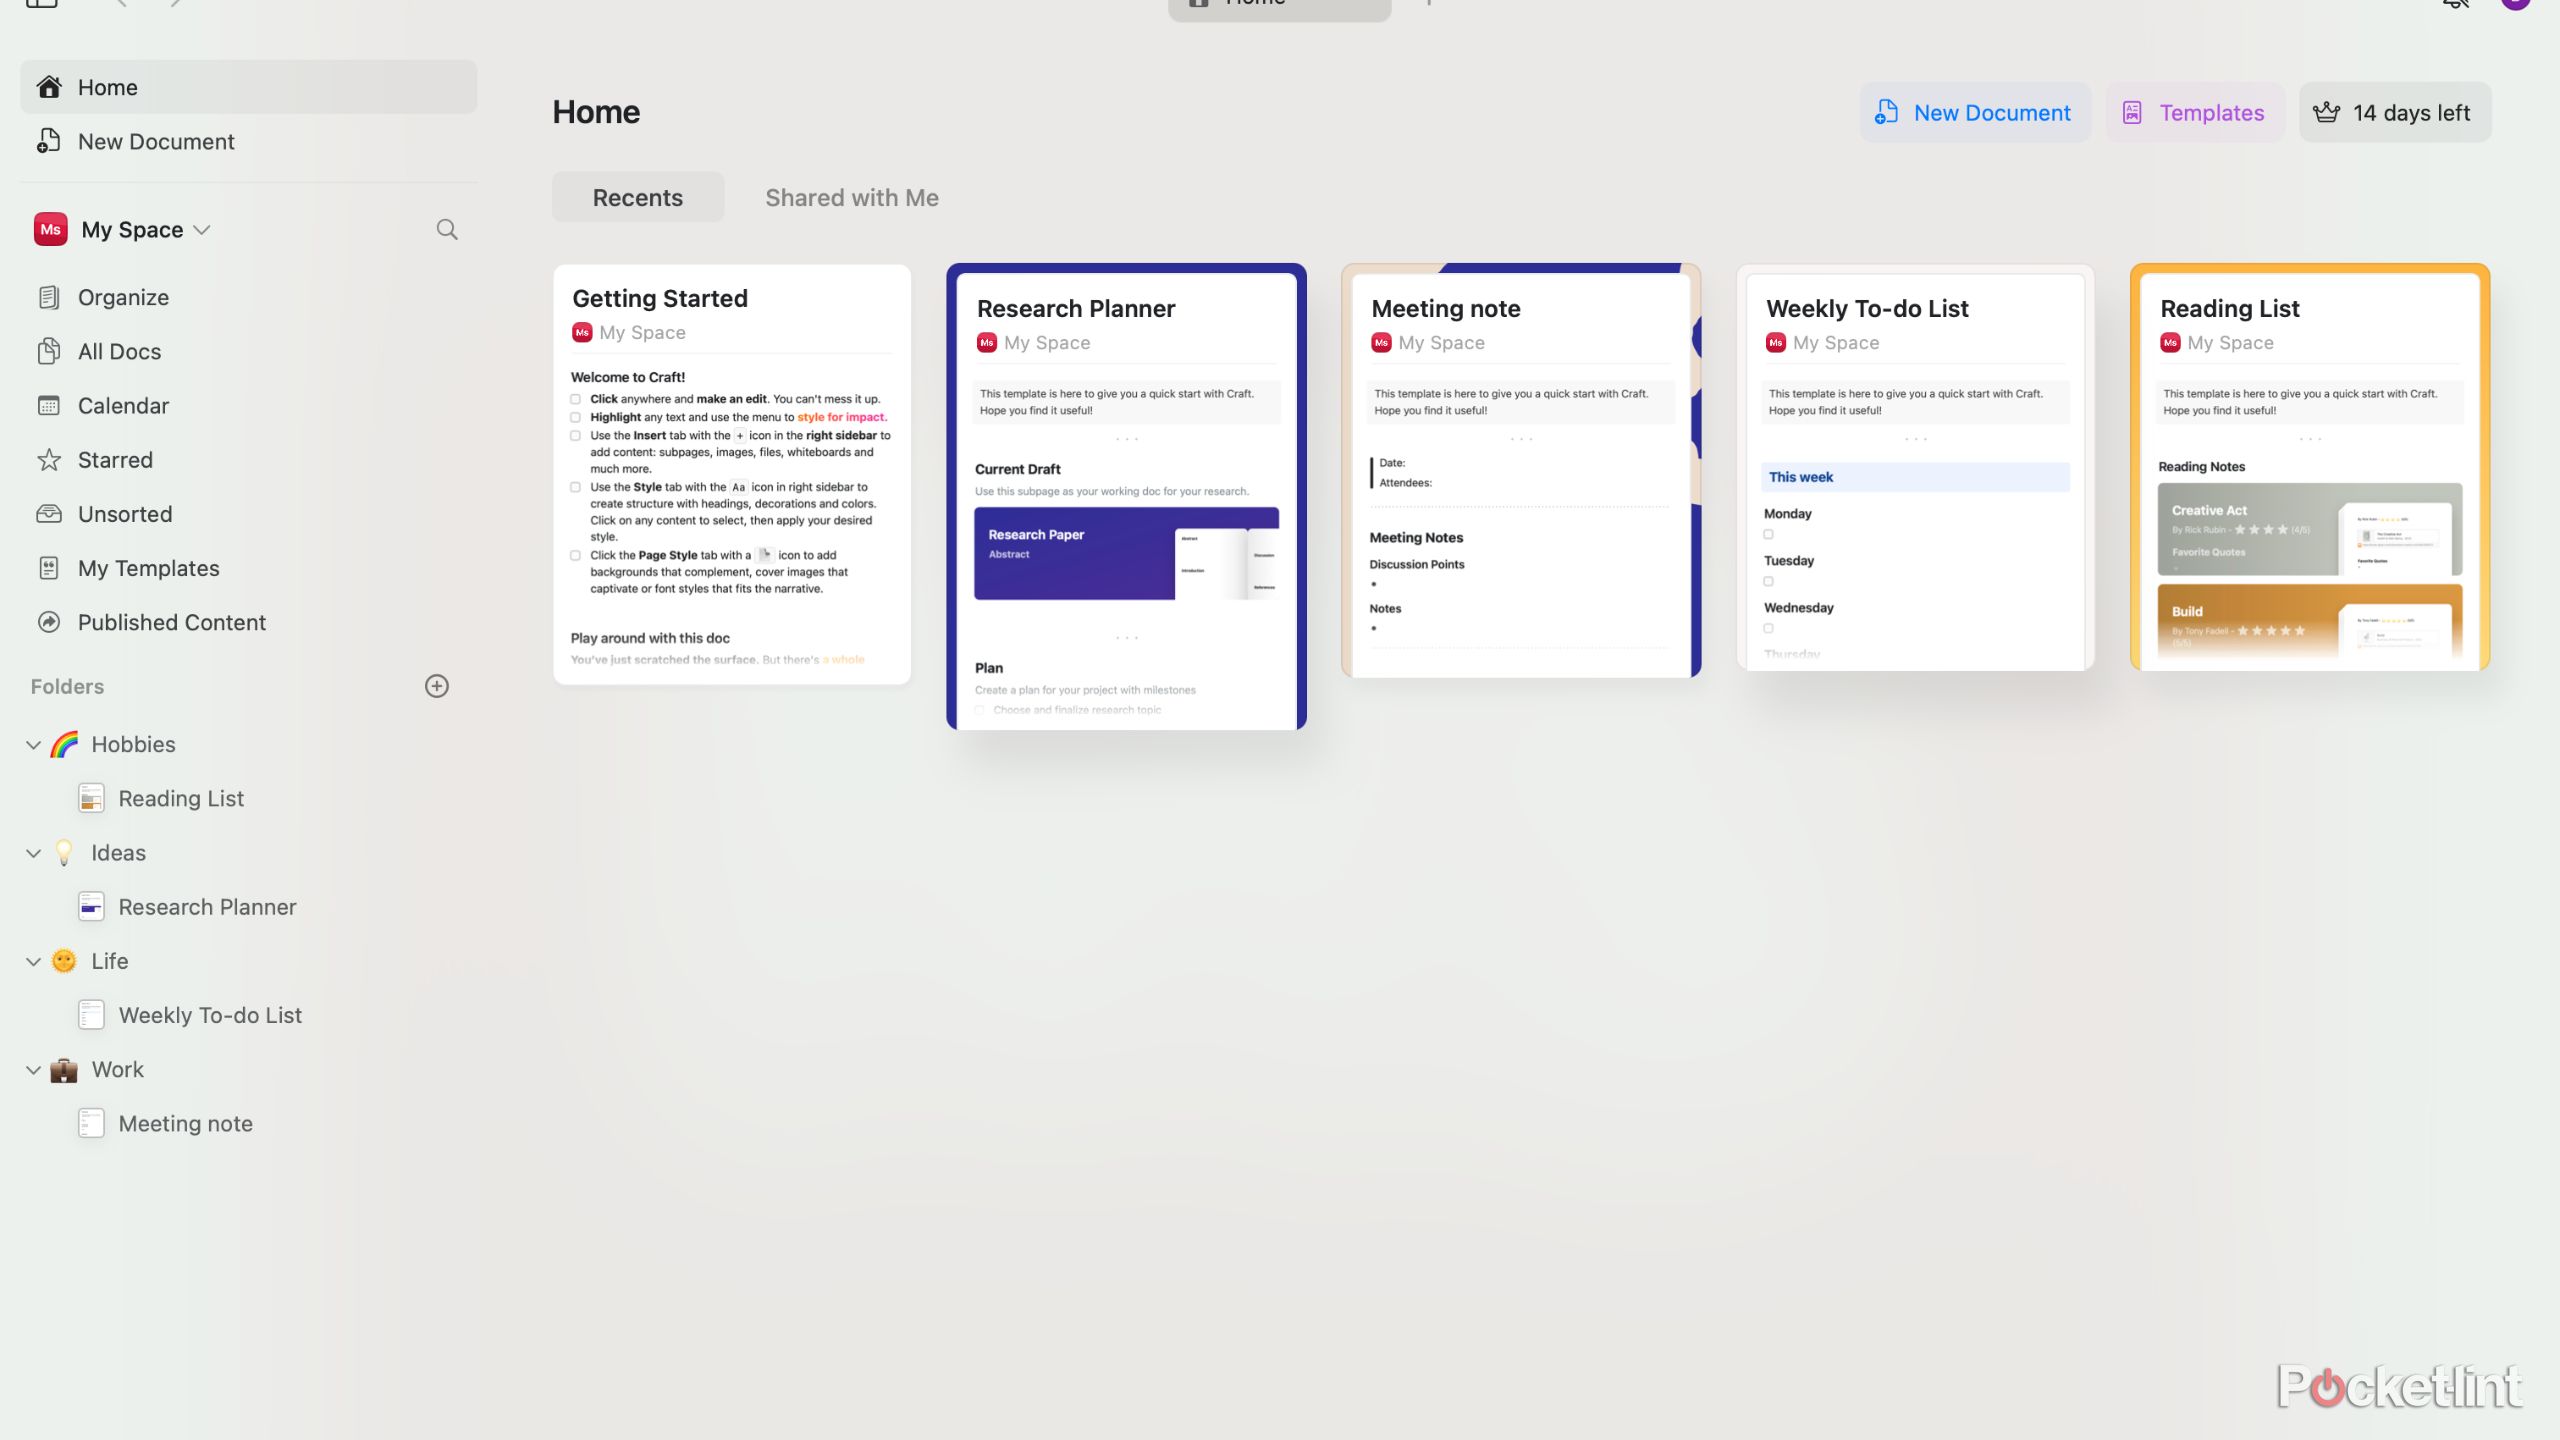
Task: Open Research Planner under Ideas folder
Action: click(x=207, y=907)
